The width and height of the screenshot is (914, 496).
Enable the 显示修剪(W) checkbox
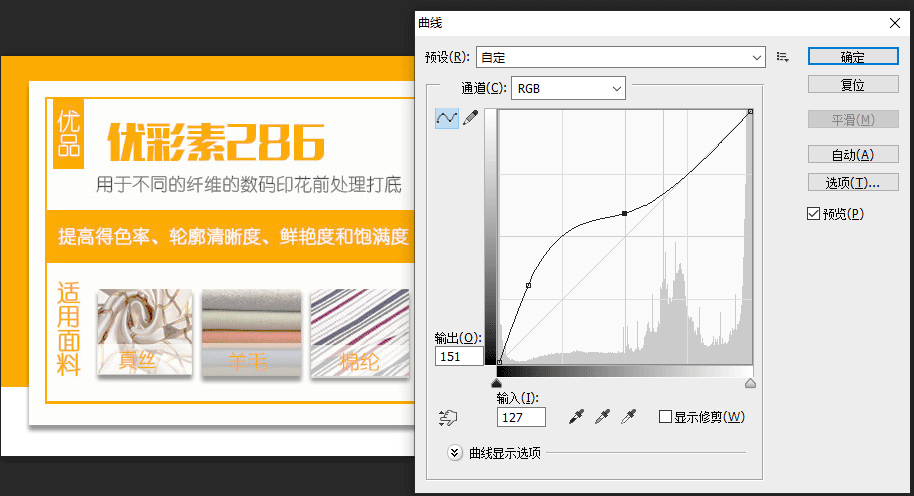(x=666, y=417)
